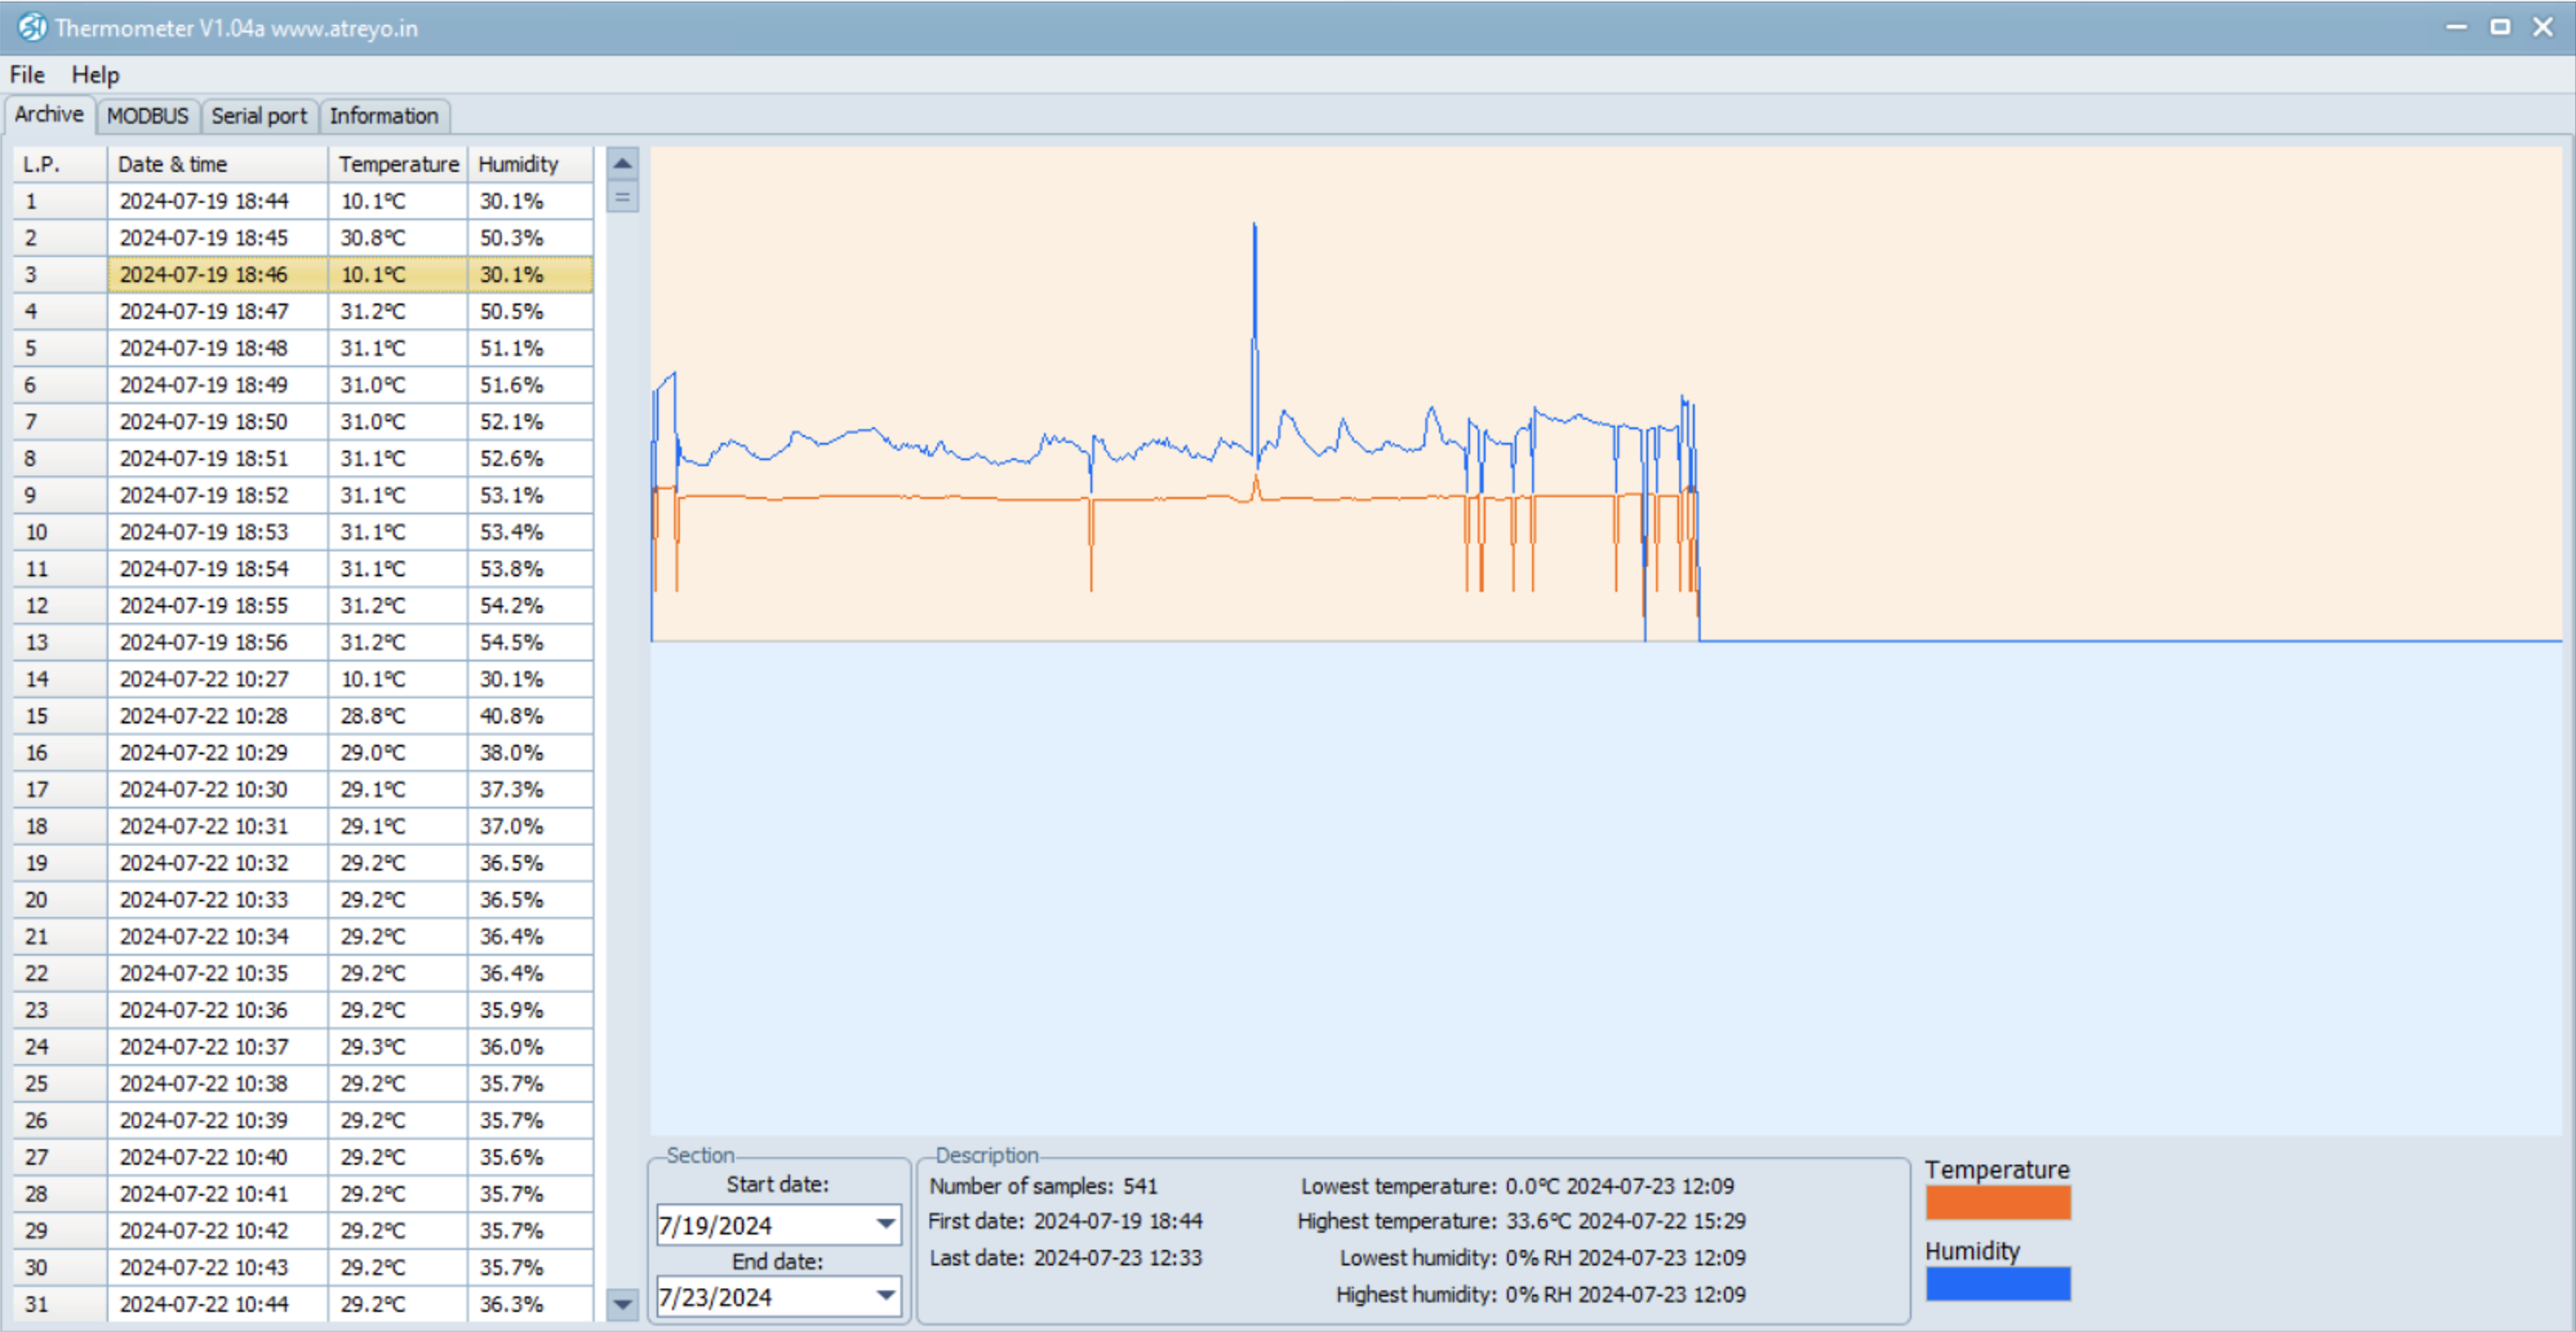Select row 2 dated 2024-07-19 18:45

click(302, 238)
